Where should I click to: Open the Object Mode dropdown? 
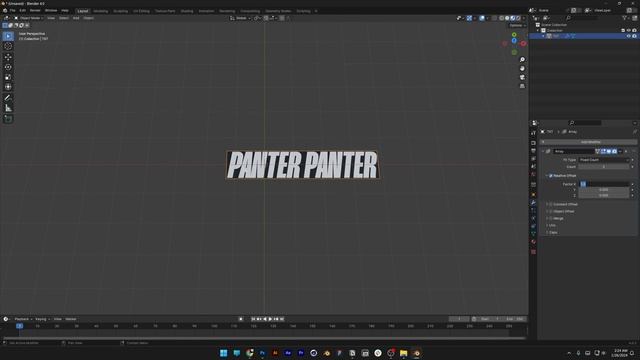(29, 18)
